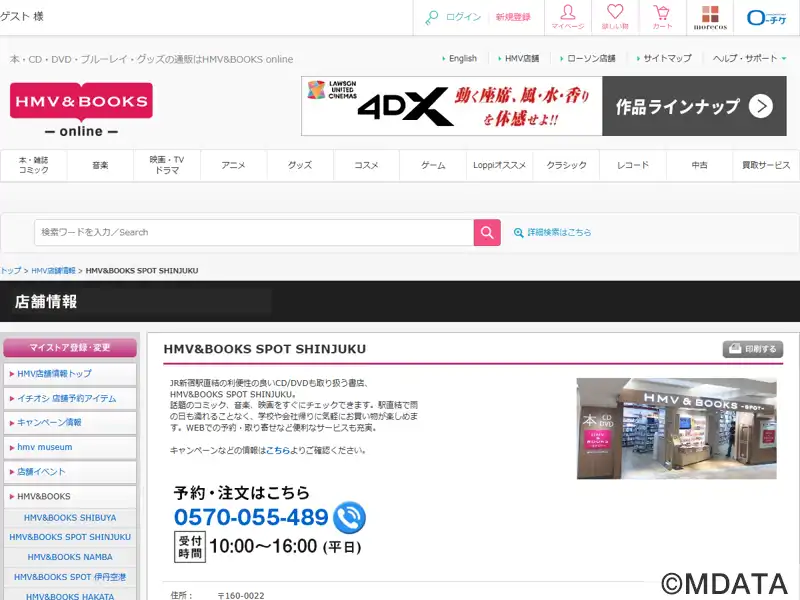
Task: Click the ログイン link
Action: (463, 17)
